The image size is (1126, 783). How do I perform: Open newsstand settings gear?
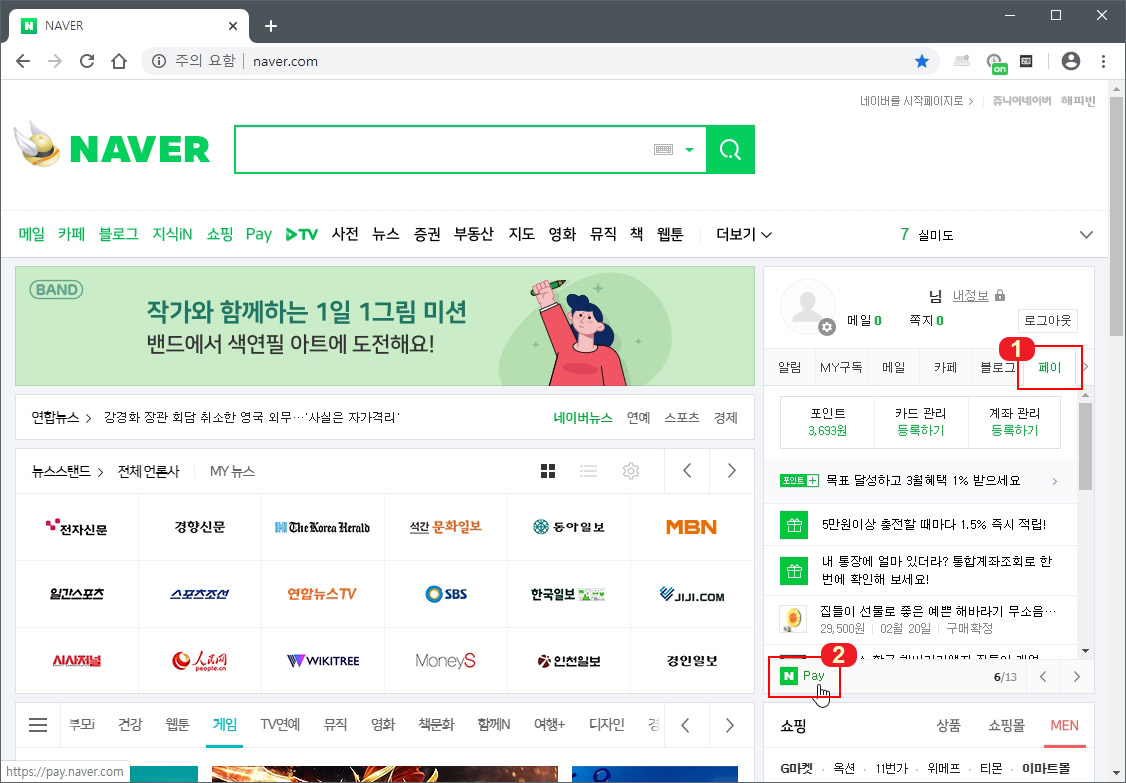pyautogui.click(x=631, y=471)
